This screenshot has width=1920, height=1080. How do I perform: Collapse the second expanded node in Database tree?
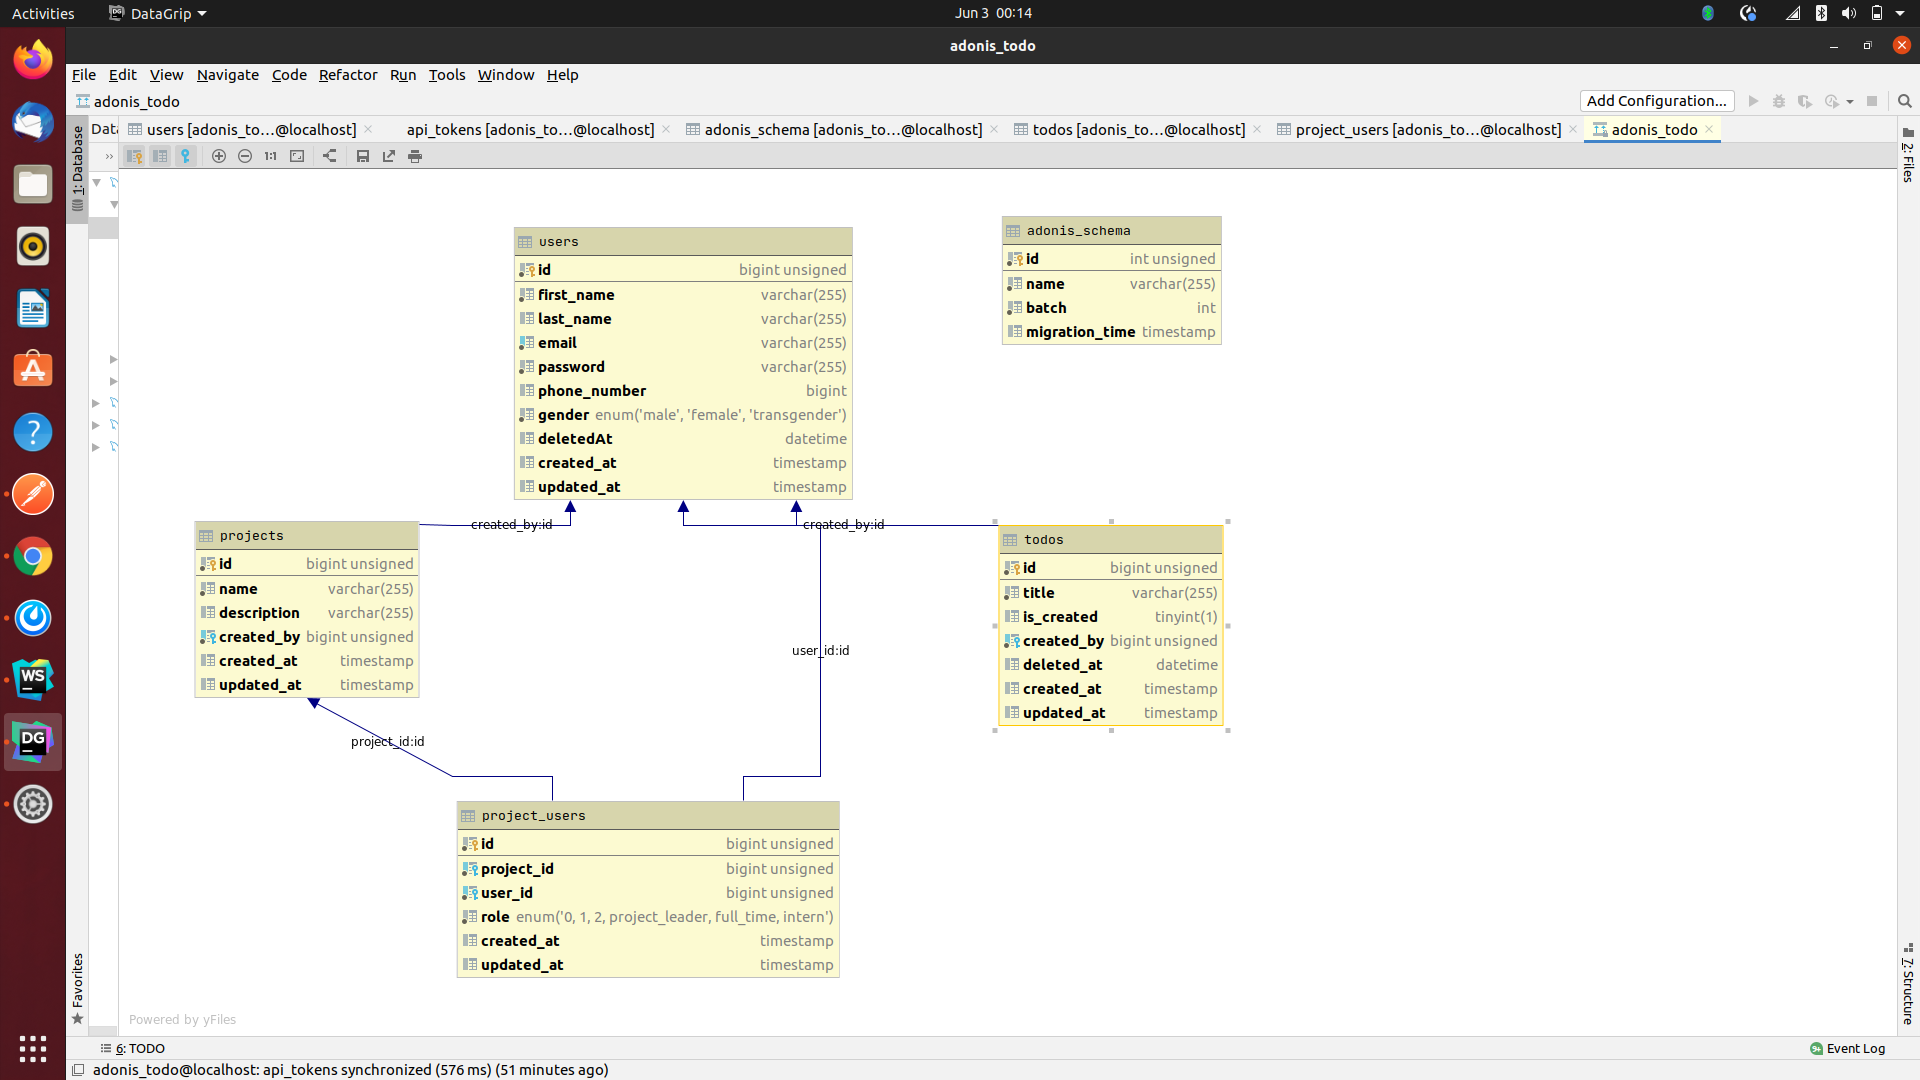pos(114,205)
